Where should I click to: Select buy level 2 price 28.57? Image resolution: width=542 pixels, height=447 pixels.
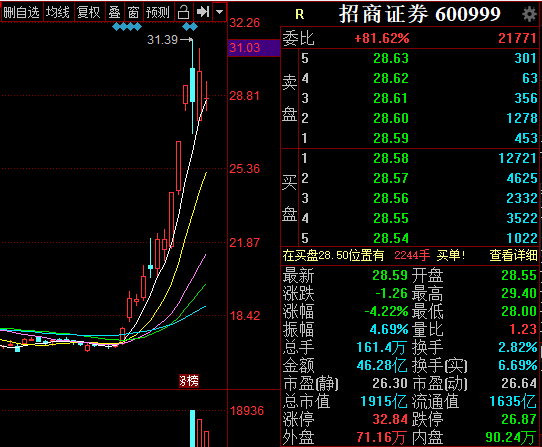391,178
